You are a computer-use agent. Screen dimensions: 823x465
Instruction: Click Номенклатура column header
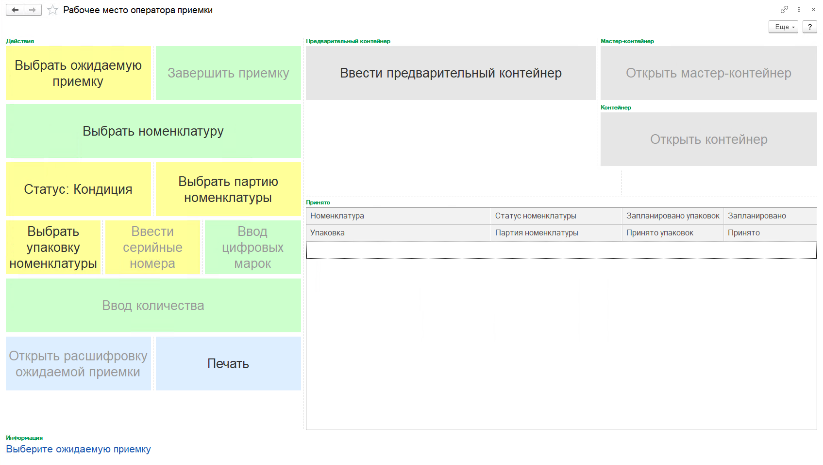tap(398, 216)
